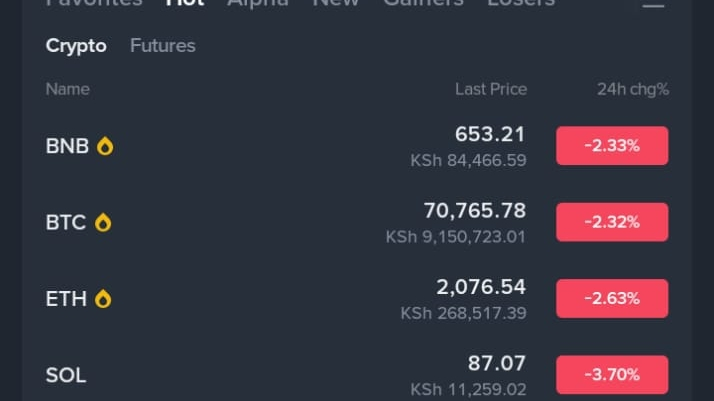Switch to the Futures tab
The height and width of the screenshot is (401, 714).
pyautogui.click(x=163, y=46)
